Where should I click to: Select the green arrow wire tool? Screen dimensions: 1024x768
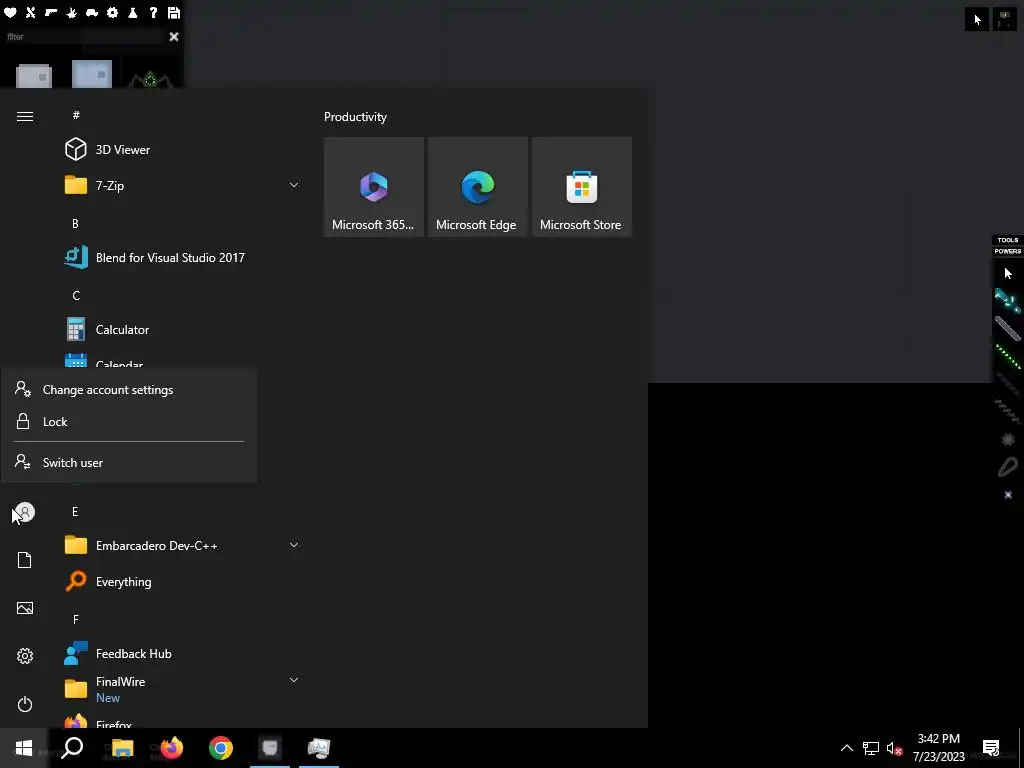pyautogui.click(x=1007, y=357)
